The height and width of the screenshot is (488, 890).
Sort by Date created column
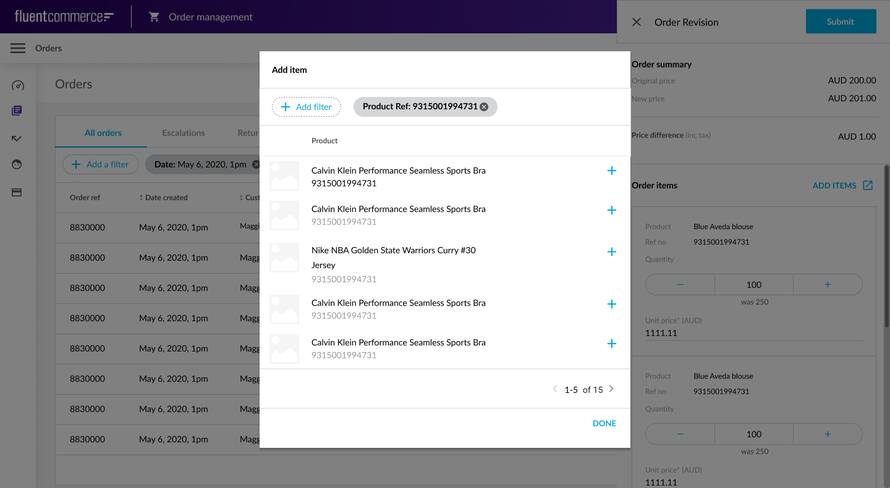(x=164, y=198)
